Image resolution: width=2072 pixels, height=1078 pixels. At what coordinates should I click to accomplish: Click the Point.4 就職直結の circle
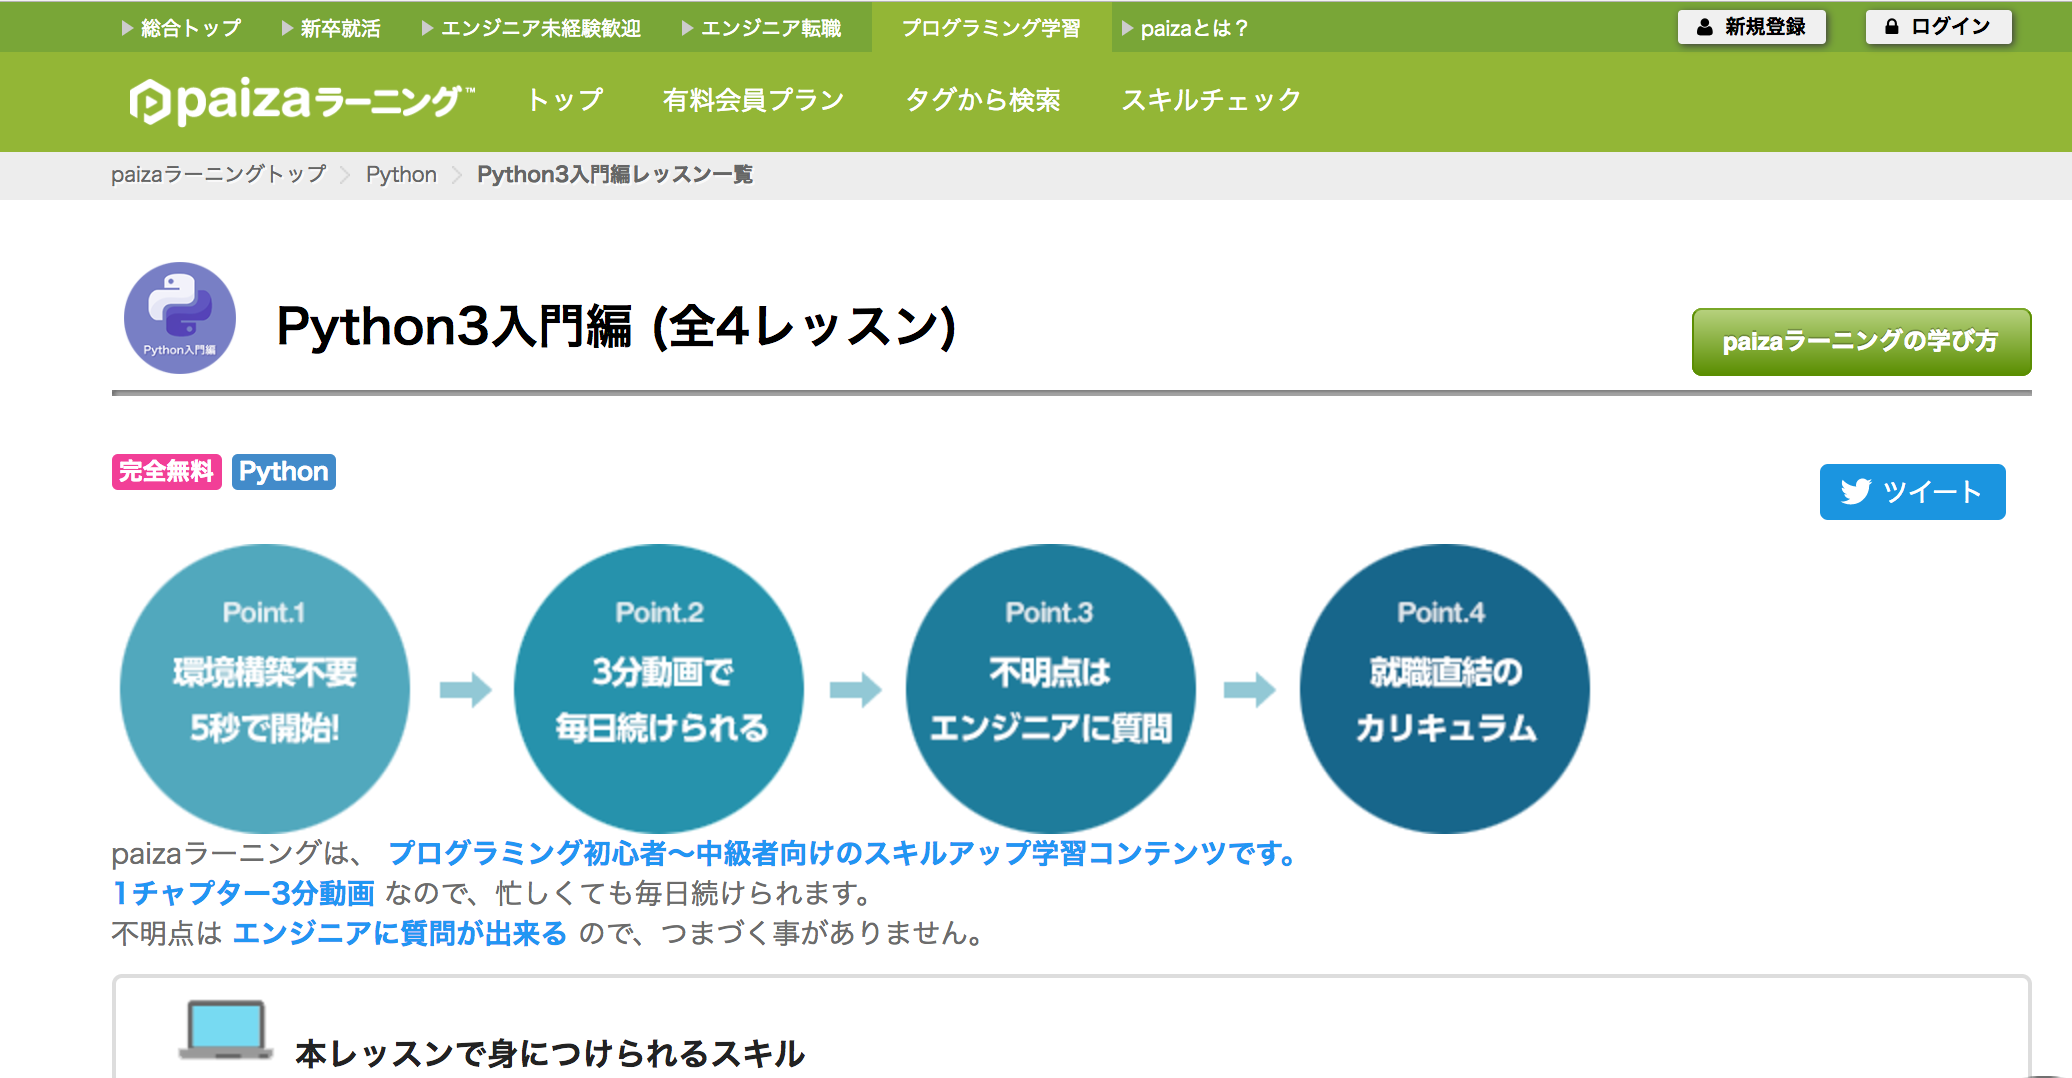pos(1445,688)
